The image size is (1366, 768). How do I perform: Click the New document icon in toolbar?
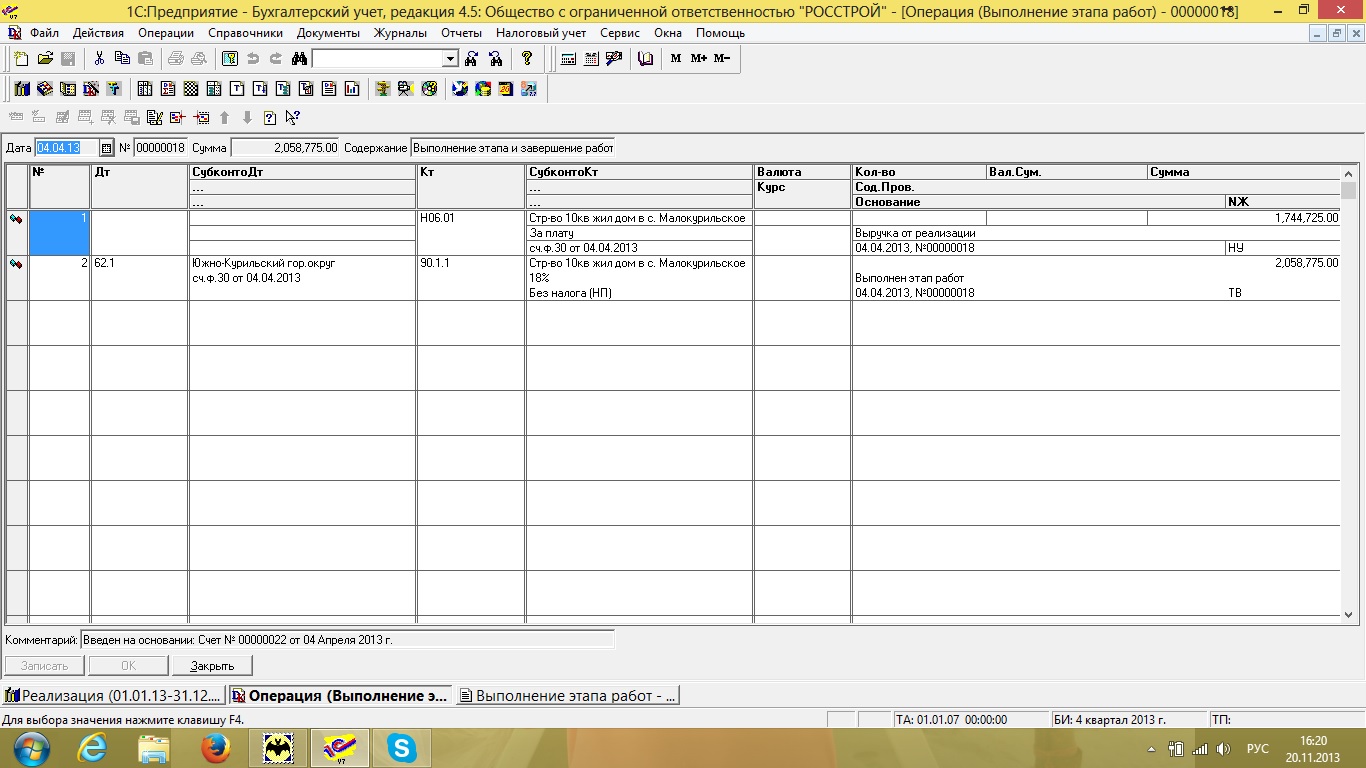(21, 59)
